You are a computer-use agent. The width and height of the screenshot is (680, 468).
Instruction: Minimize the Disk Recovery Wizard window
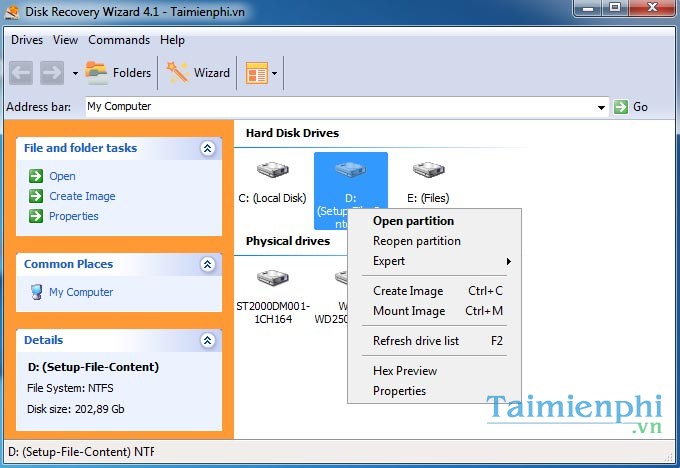[x=588, y=8]
